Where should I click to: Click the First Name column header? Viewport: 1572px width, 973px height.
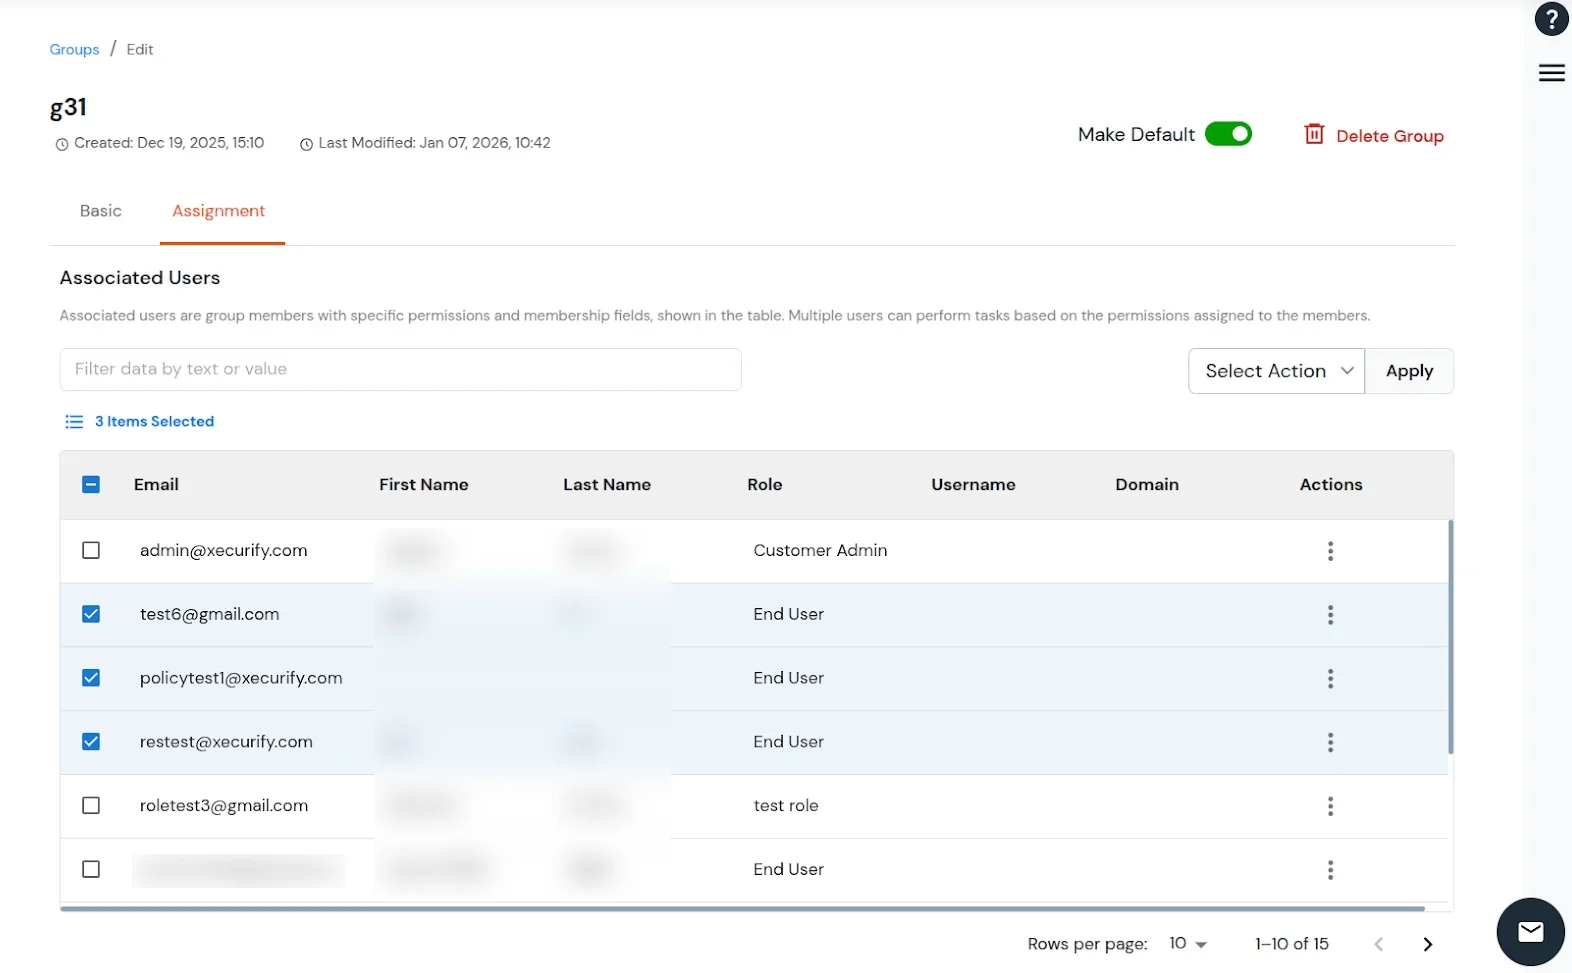(423, 485)
